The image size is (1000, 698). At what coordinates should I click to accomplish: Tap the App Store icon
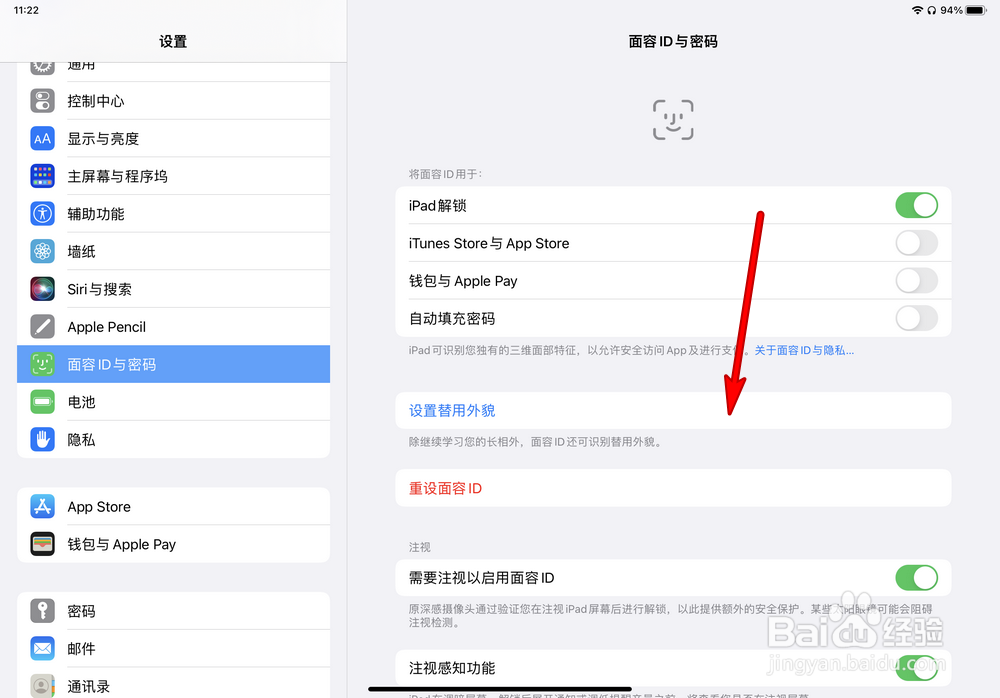(x=43, y=507)
